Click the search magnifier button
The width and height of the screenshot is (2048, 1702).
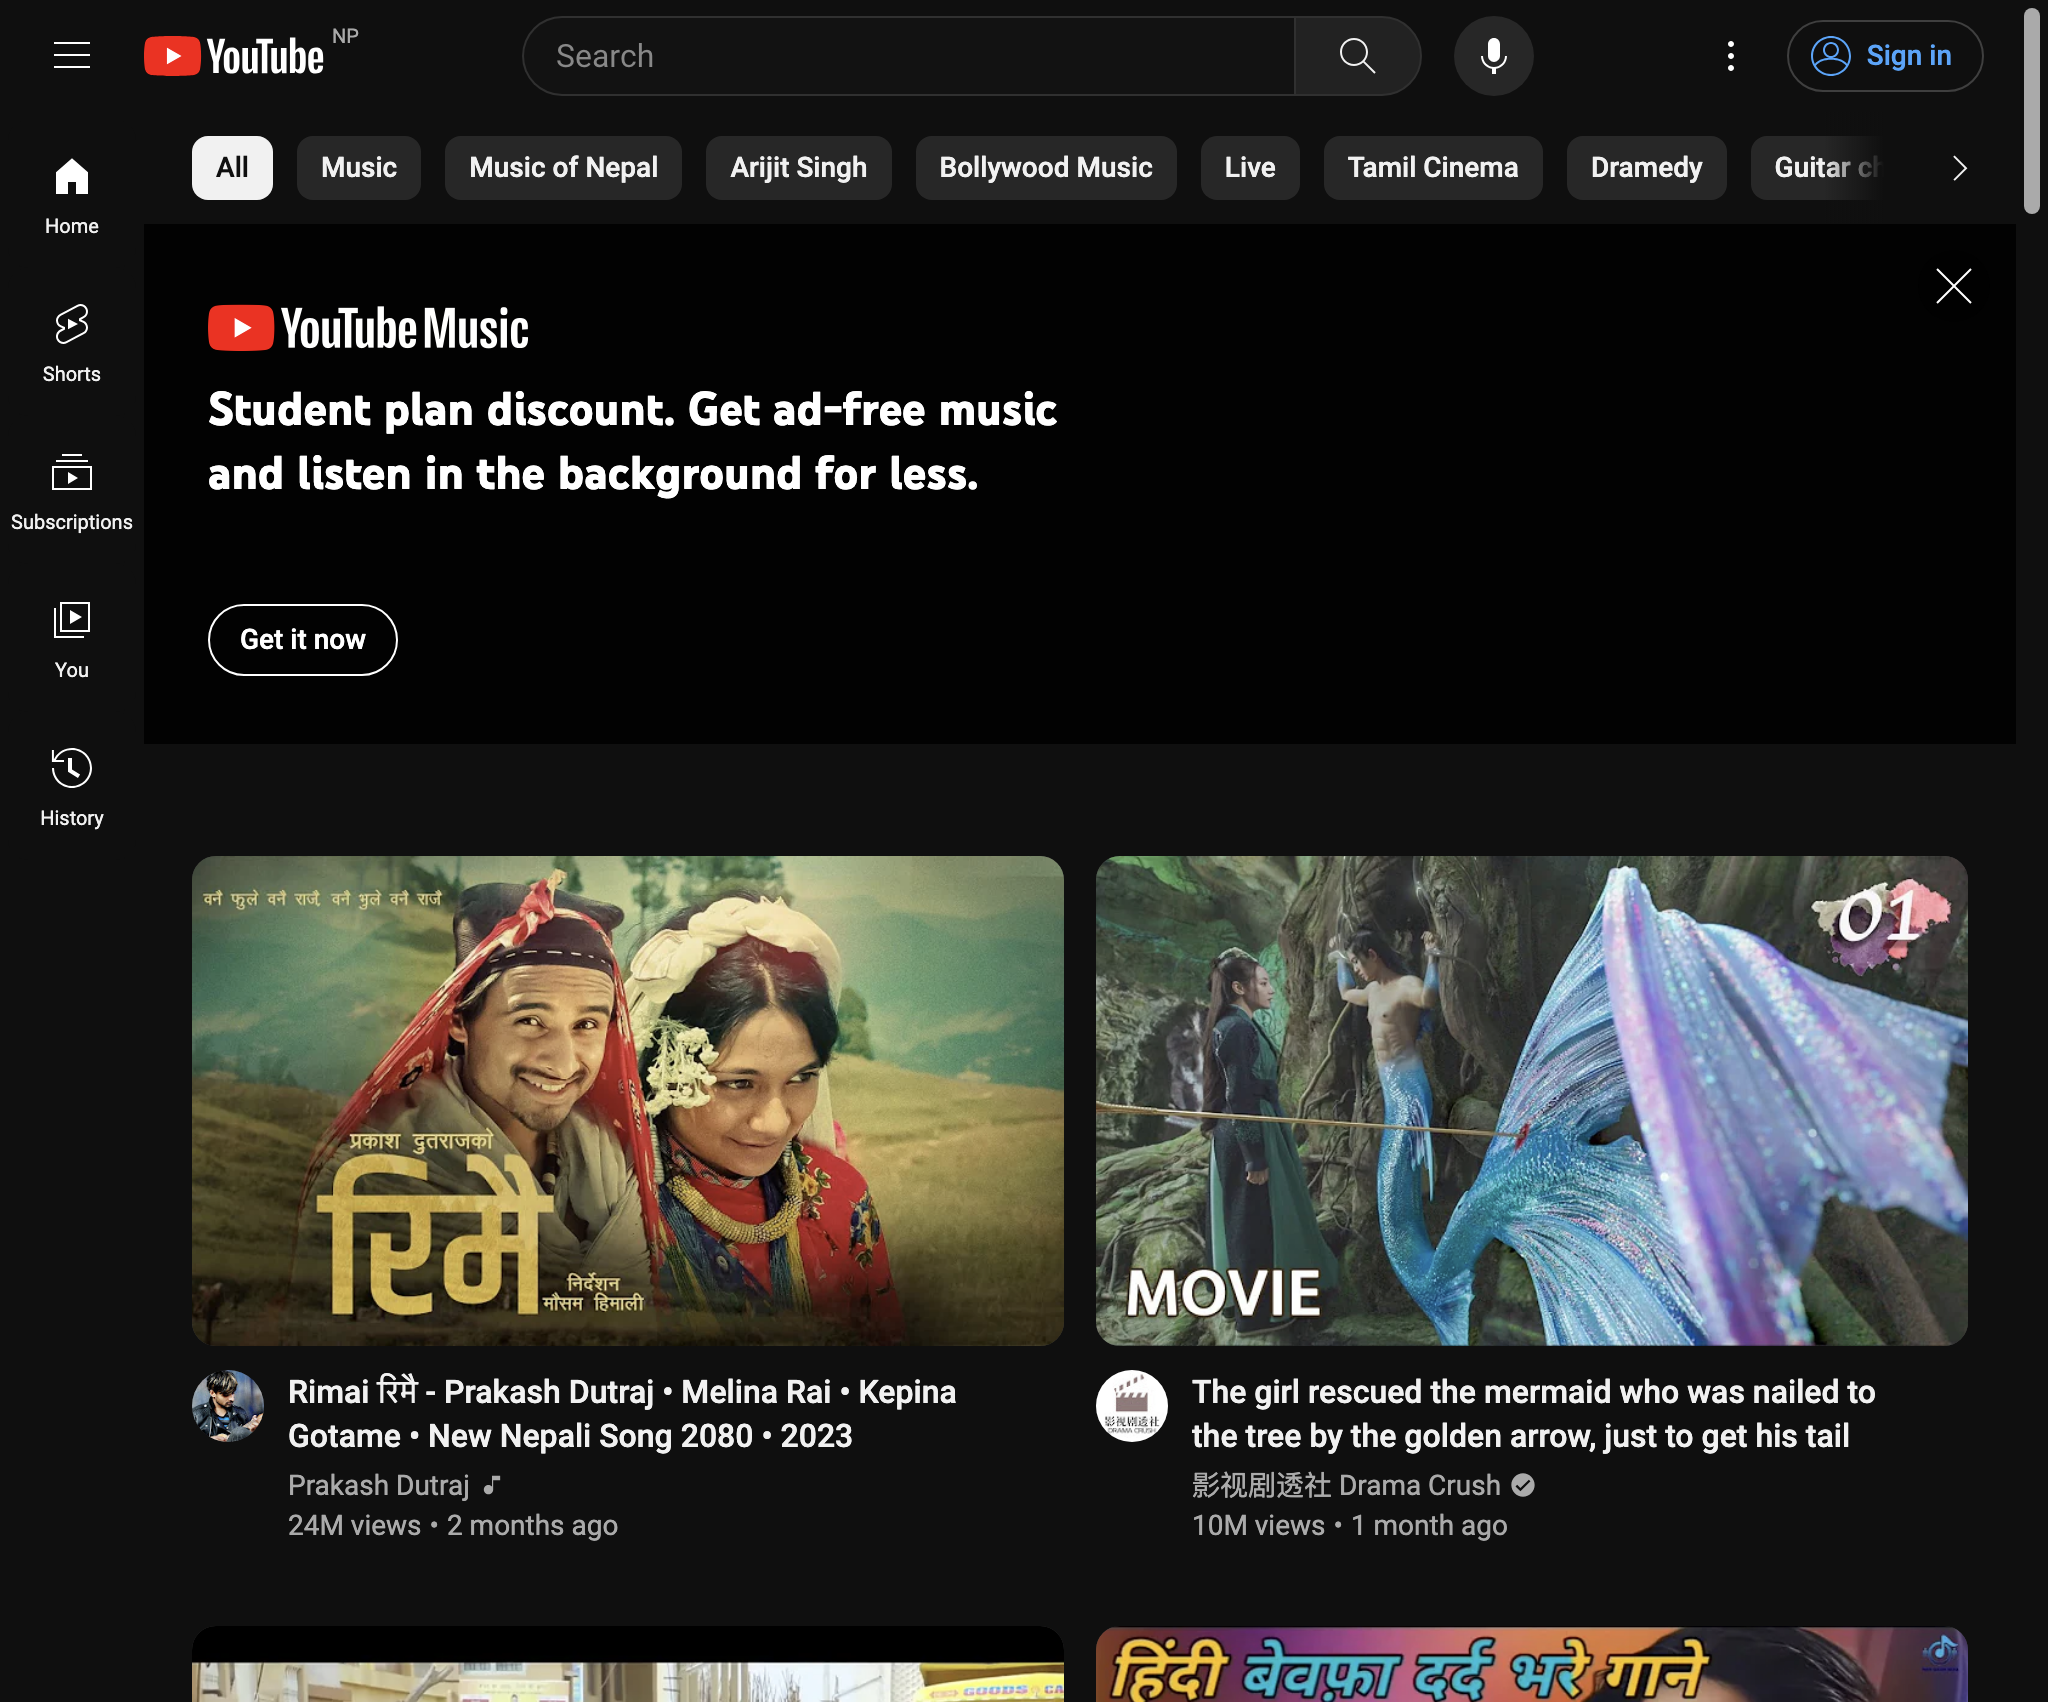tap(1357, 56)
